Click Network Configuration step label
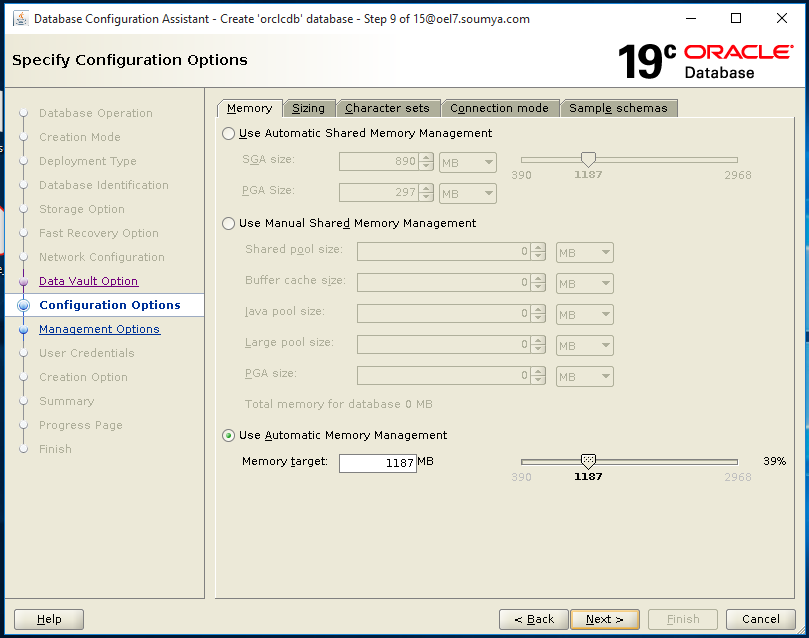Image resolution: width=809 pixels, height=638 pixels. click(x=102, y=257)
